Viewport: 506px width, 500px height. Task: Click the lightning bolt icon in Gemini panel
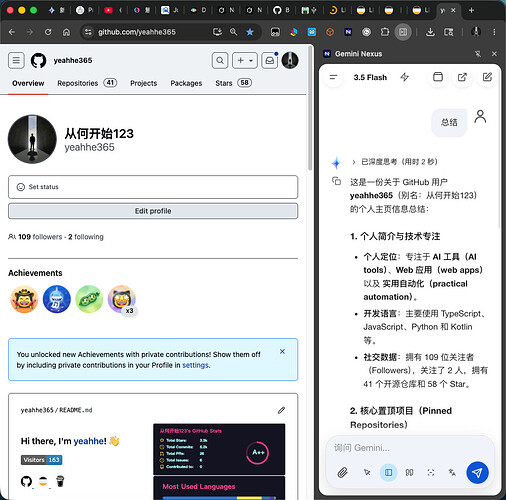(x=405, y=77)
